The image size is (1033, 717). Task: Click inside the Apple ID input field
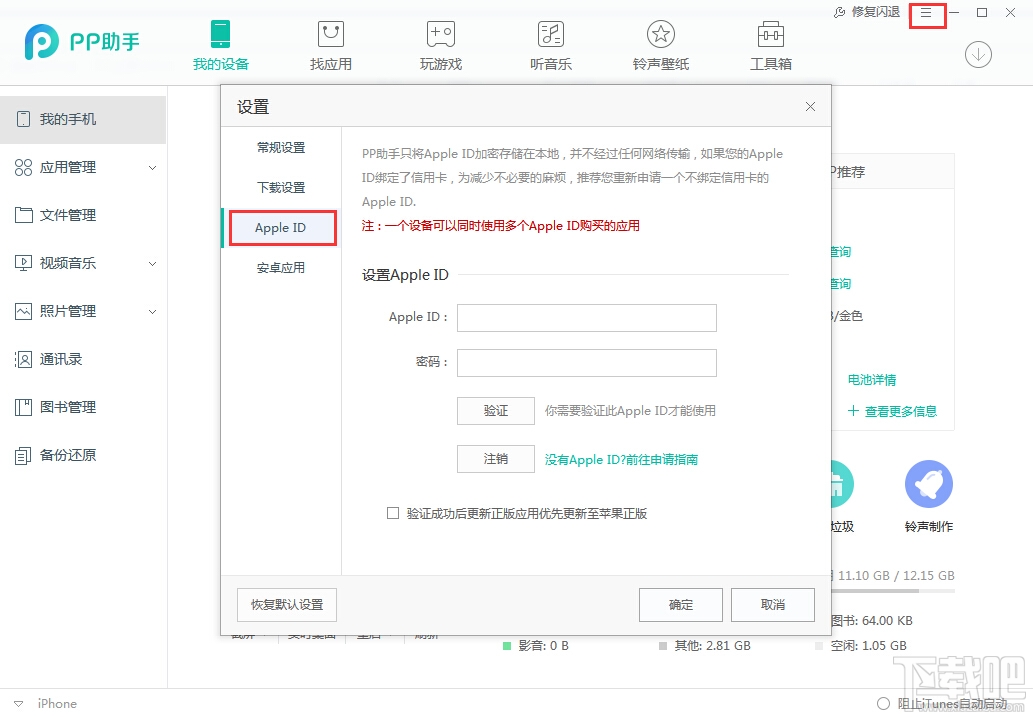(x=586, y=317)
